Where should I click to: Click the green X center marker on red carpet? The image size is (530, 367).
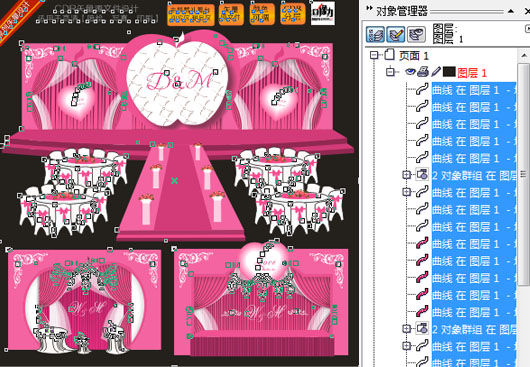pos(174,181)
